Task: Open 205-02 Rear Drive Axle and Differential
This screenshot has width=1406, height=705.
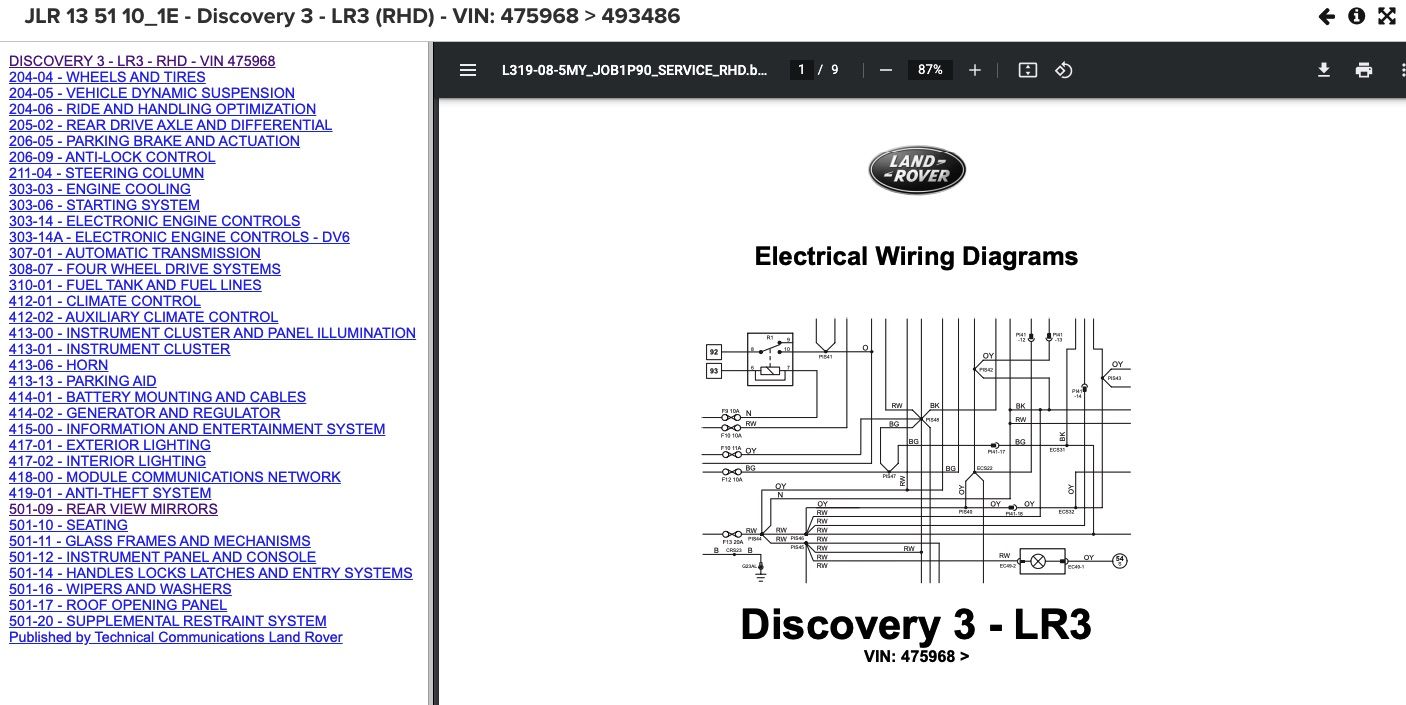Action: [x=170, y=125]
